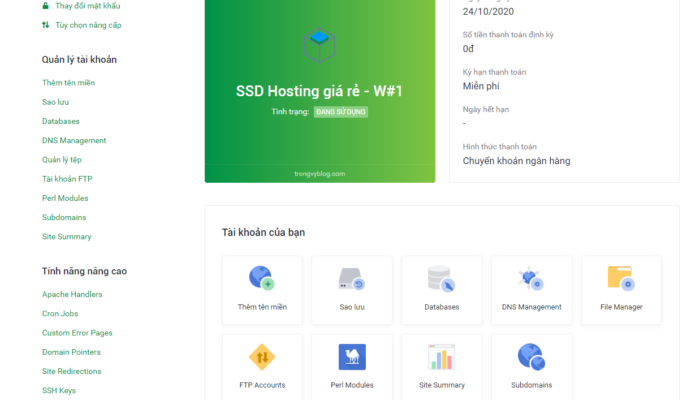Click the Tài khoản của bạn heading
The height and width of the screenshot is (400, 691).
point(263,232)
